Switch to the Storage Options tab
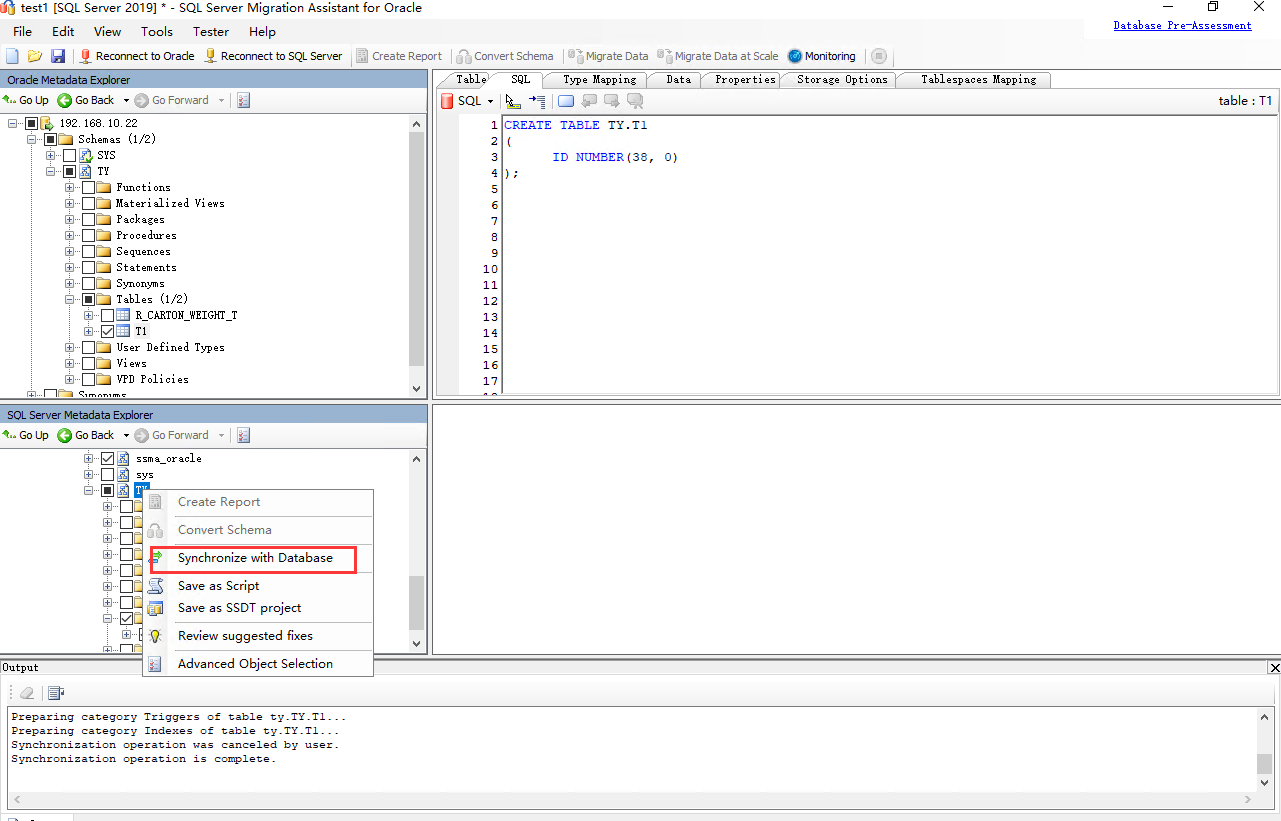The width and height of the screenshot is (1281, 821). point(842,79)
